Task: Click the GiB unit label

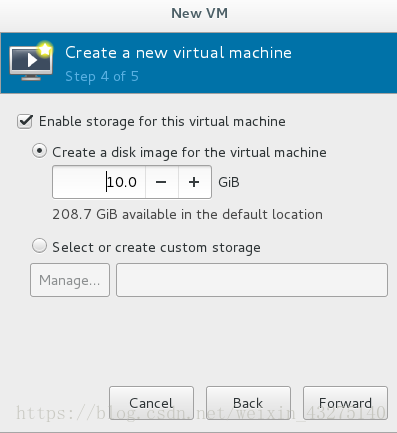Action: (229, 182)
